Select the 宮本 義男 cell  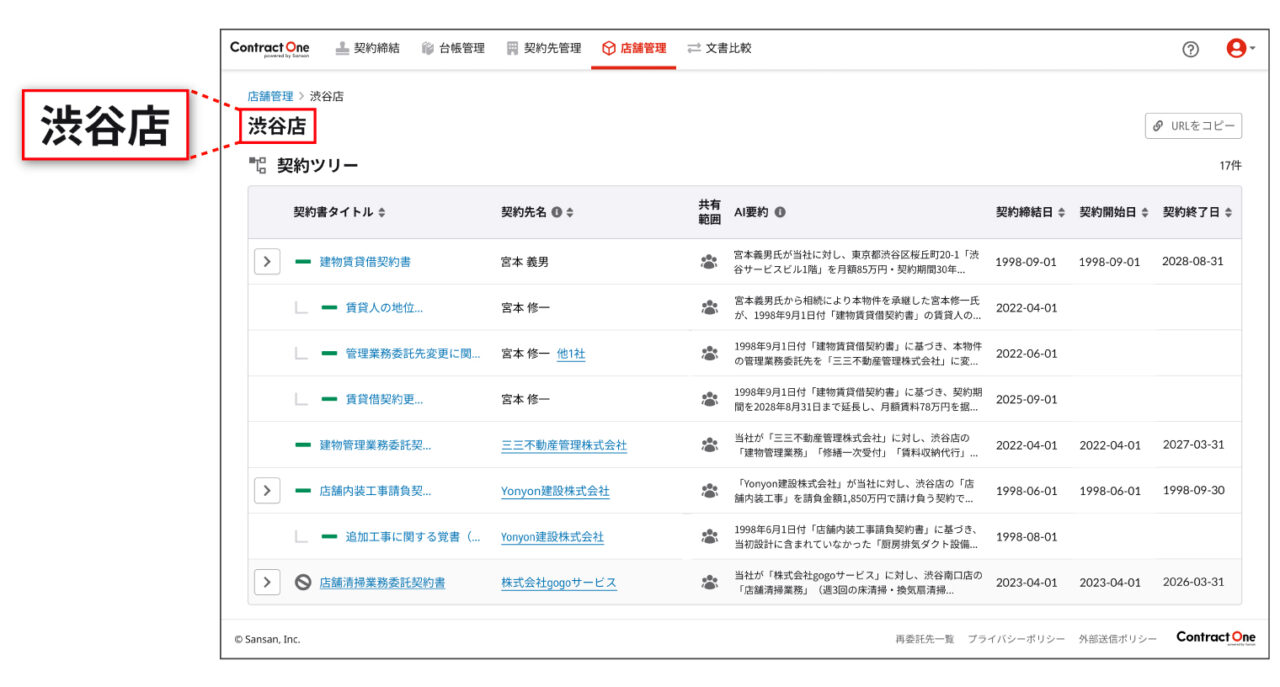(525, 262)
